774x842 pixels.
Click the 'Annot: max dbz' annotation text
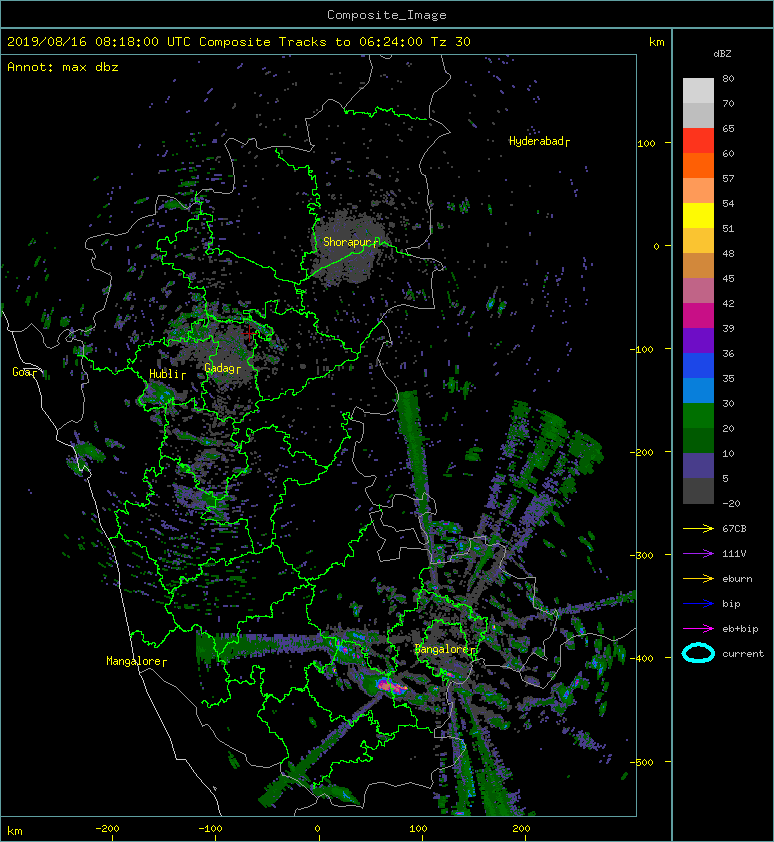(x=63, y=67)
